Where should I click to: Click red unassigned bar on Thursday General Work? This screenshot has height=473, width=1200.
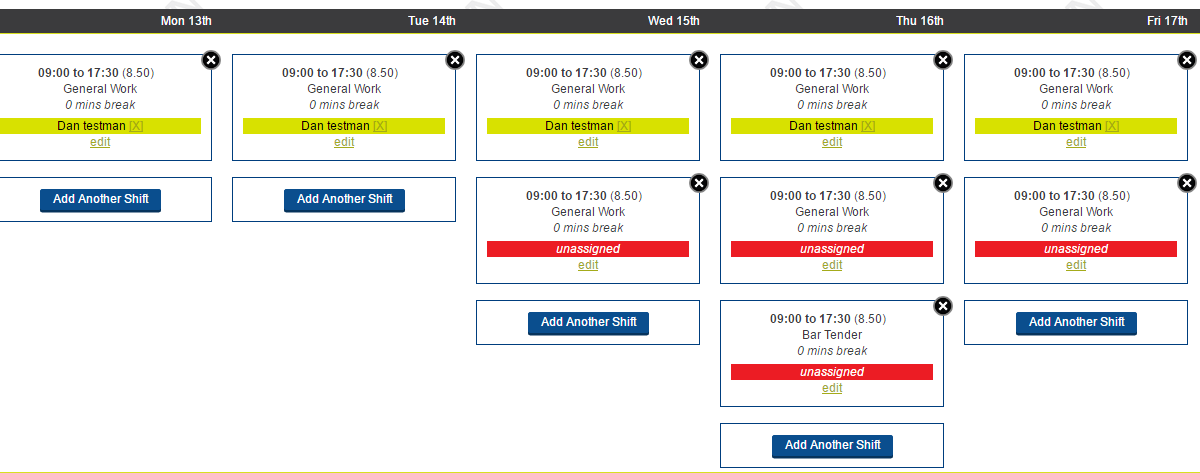832,249
